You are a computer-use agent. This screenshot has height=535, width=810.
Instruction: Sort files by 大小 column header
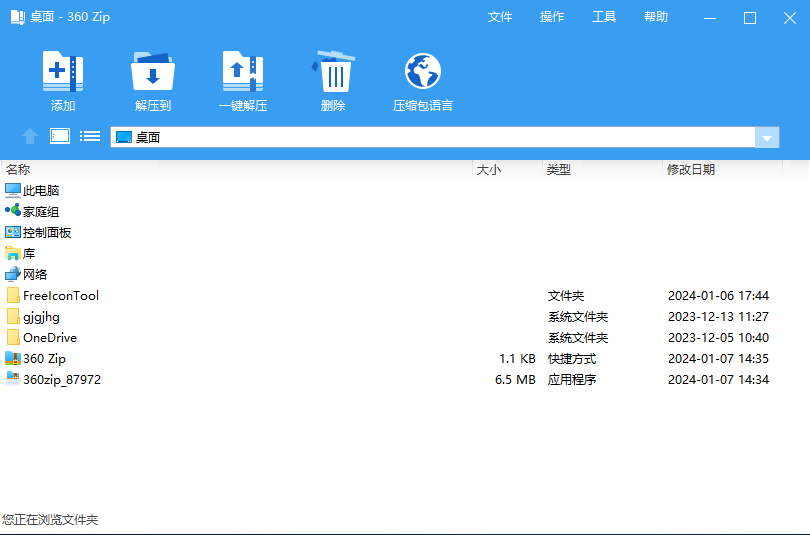489,170
